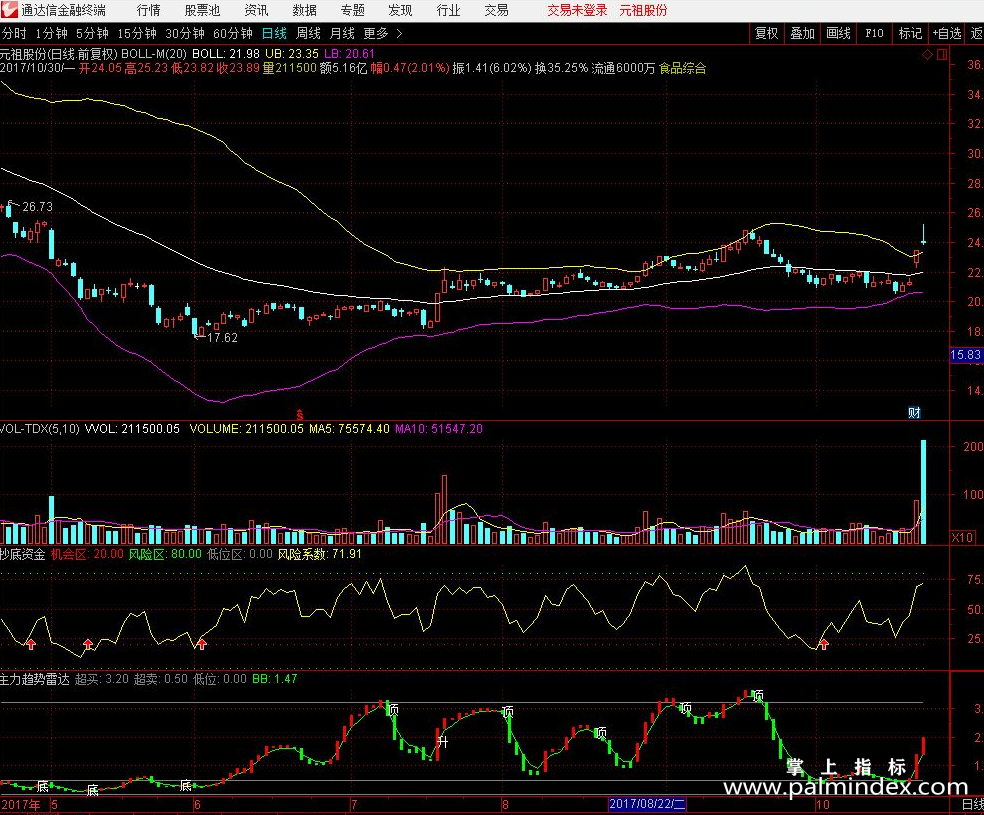Click the 机会区: 20.00 value
This screenshot has width=984, height=815.
[x=87, y=554]
